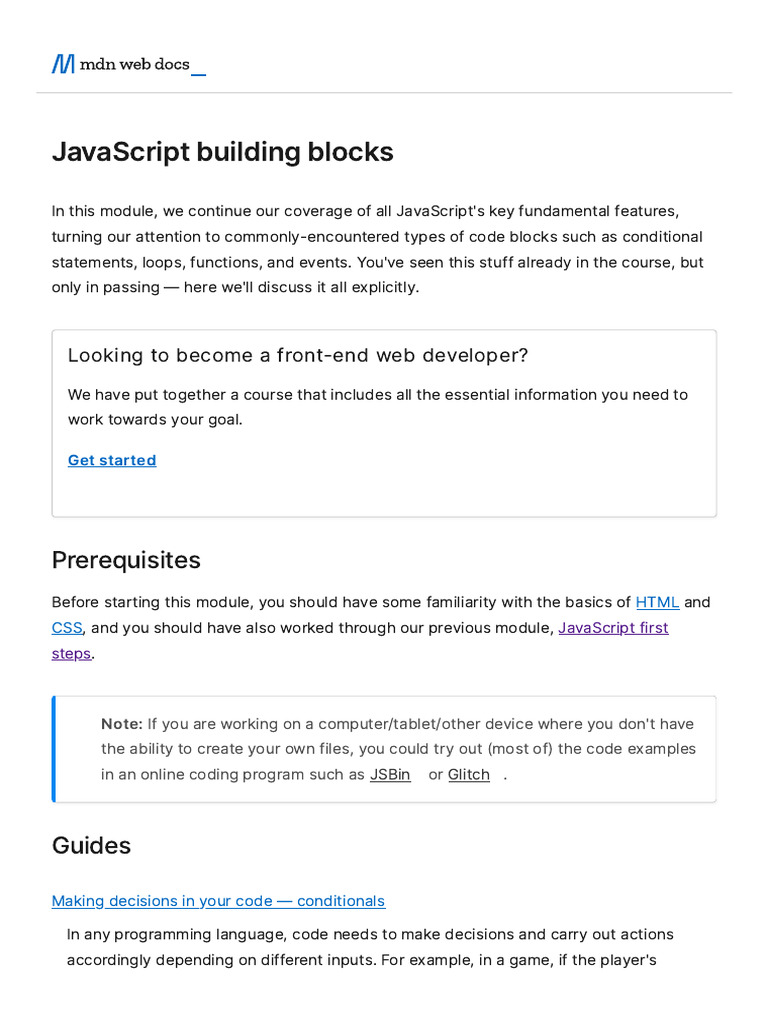Click the course description text in the callout box
The image size is (768, 1024).
point(377,407)
